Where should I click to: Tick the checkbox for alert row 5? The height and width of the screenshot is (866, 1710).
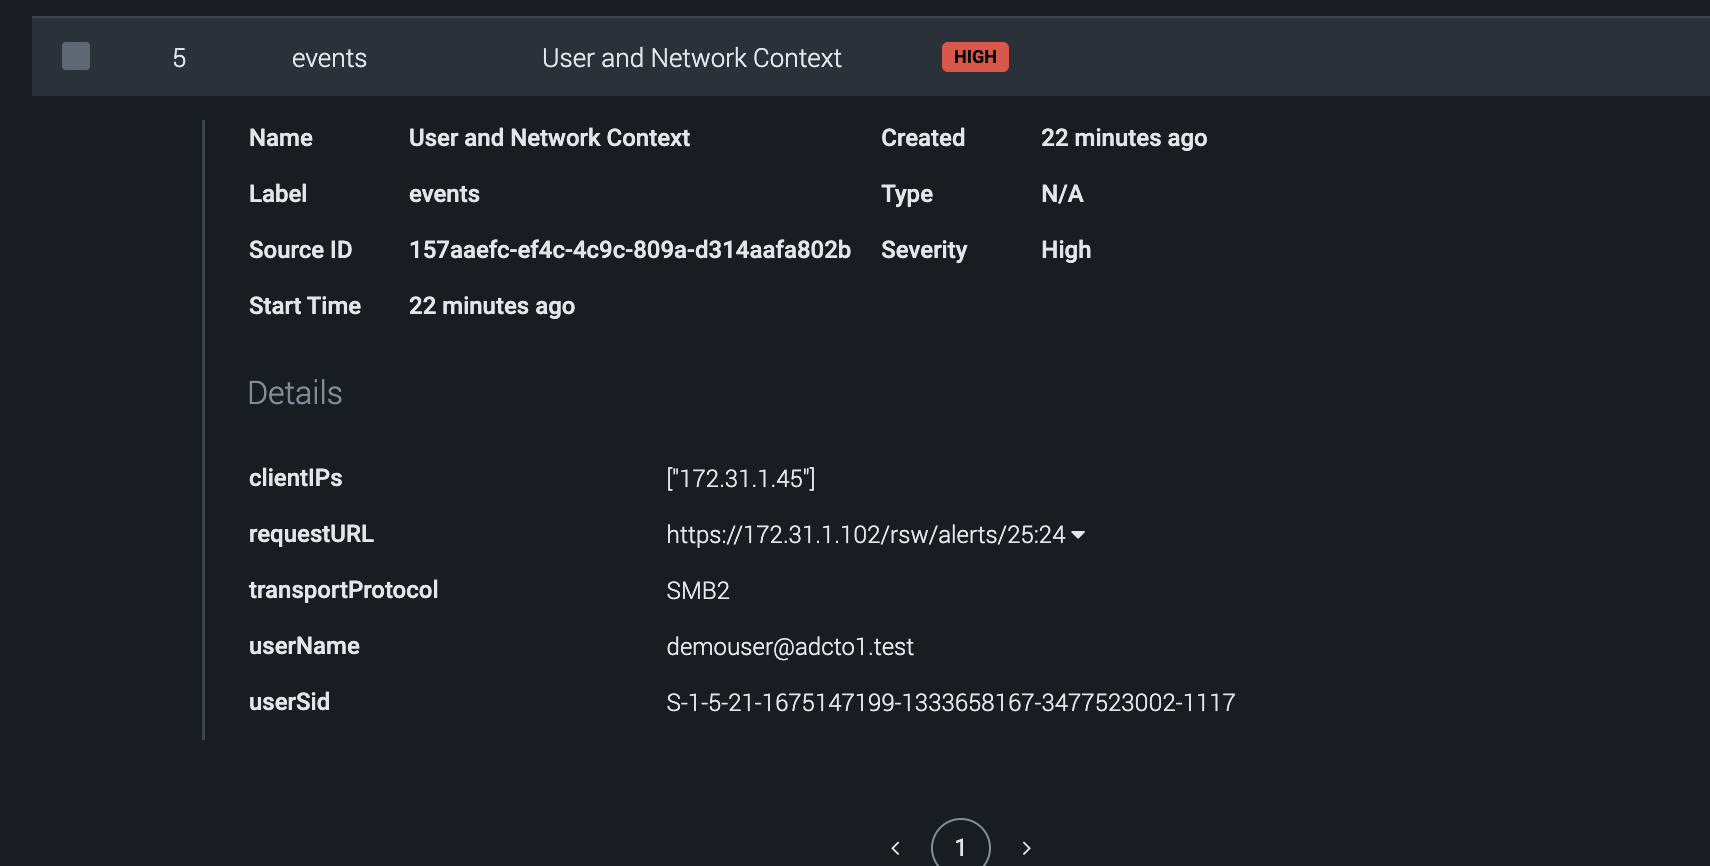[76, 56]
